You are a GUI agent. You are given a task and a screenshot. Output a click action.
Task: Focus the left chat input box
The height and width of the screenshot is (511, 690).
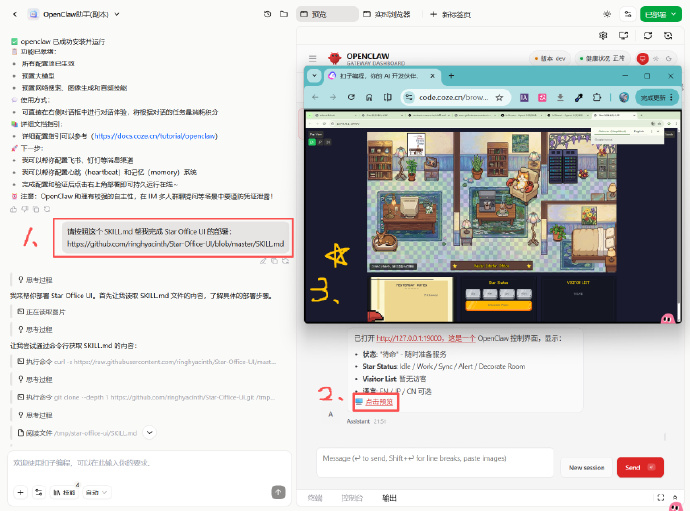pyautogui.click(x=149, y=463)
